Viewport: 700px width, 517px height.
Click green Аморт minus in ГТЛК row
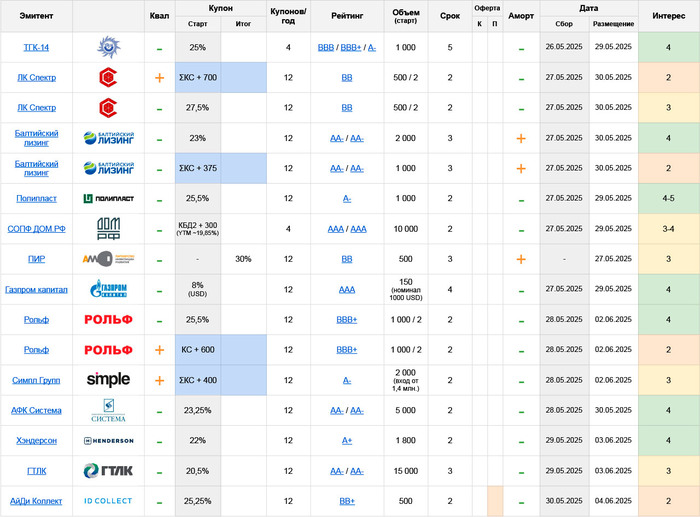point(521,472)
